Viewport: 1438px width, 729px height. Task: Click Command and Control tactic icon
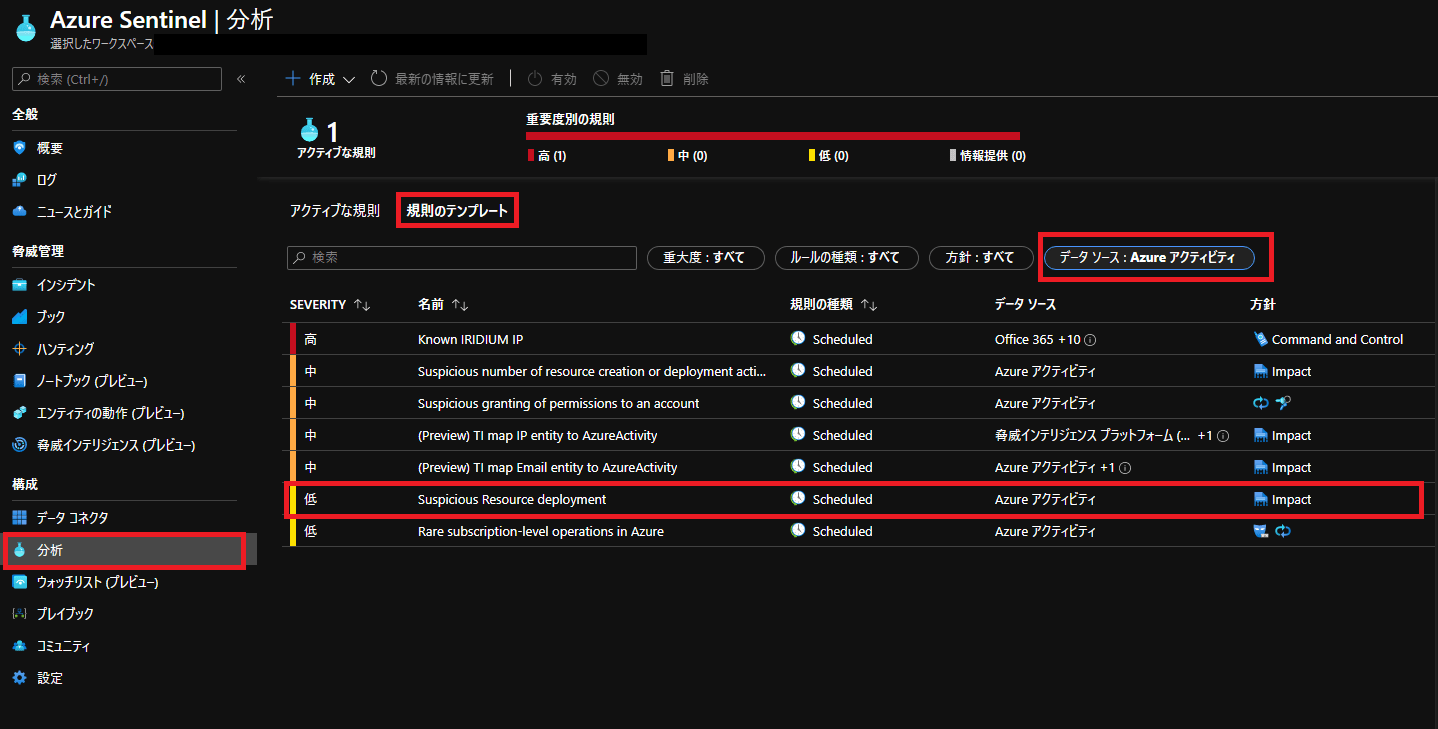pyautogui.click(x=1260, y=339)
